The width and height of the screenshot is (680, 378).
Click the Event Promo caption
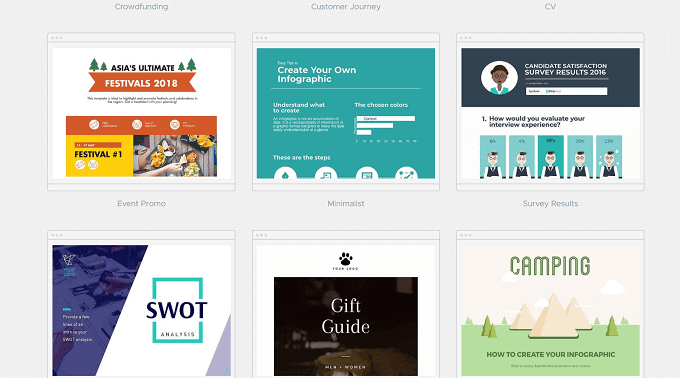(x=141, y=203)
